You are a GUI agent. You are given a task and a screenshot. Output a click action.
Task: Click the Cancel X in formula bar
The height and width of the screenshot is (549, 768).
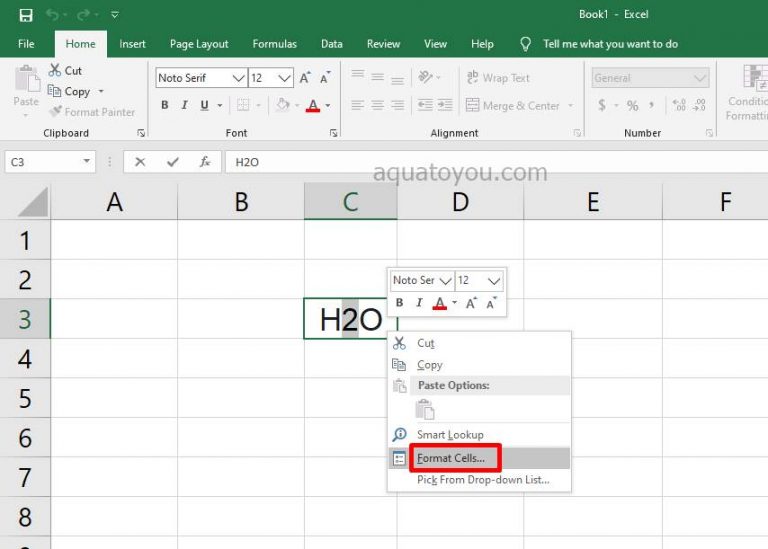140,161
